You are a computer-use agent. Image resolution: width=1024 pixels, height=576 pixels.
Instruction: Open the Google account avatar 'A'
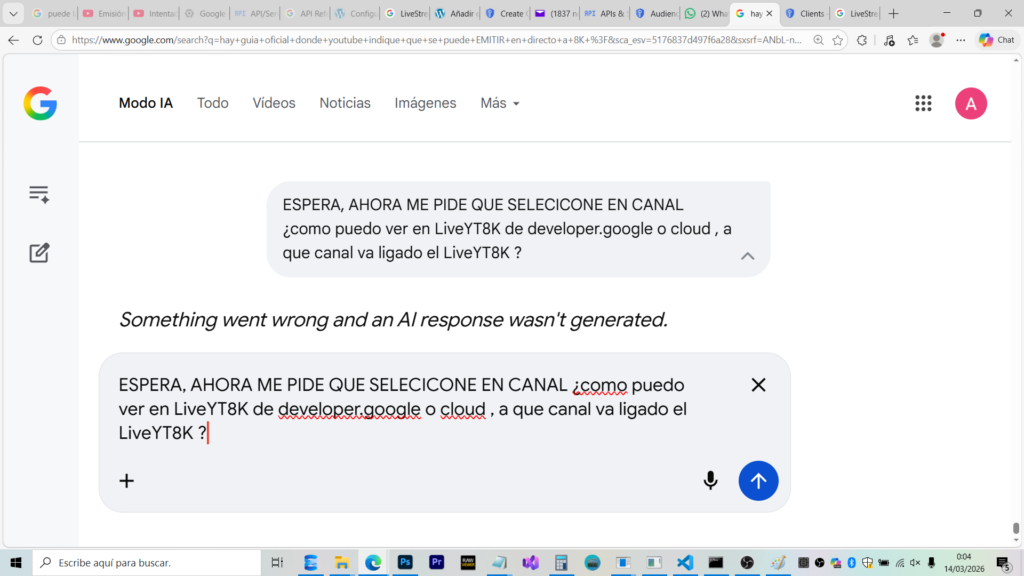coord(970,103)
